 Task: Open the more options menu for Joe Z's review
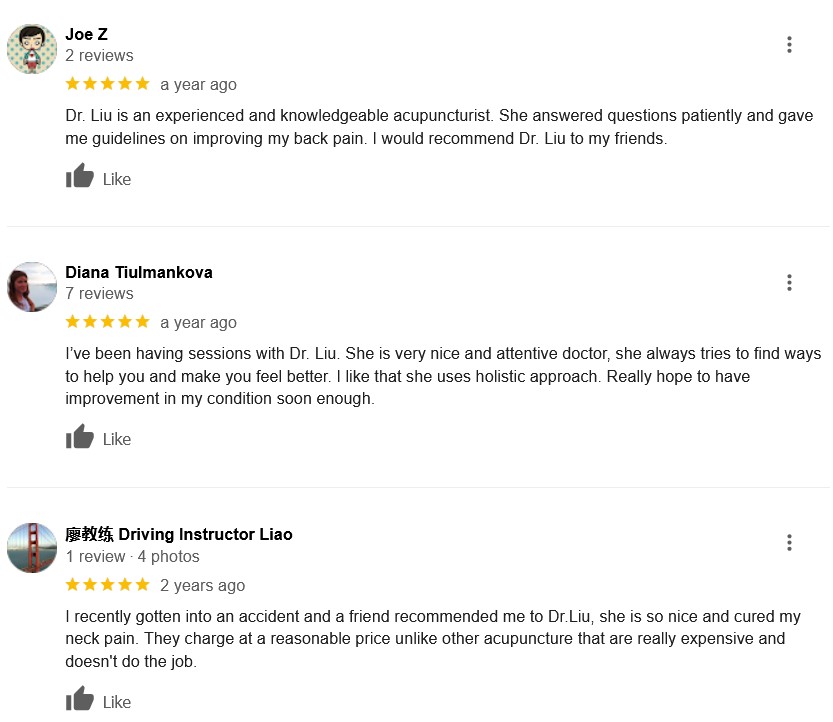tap(789, 45)
